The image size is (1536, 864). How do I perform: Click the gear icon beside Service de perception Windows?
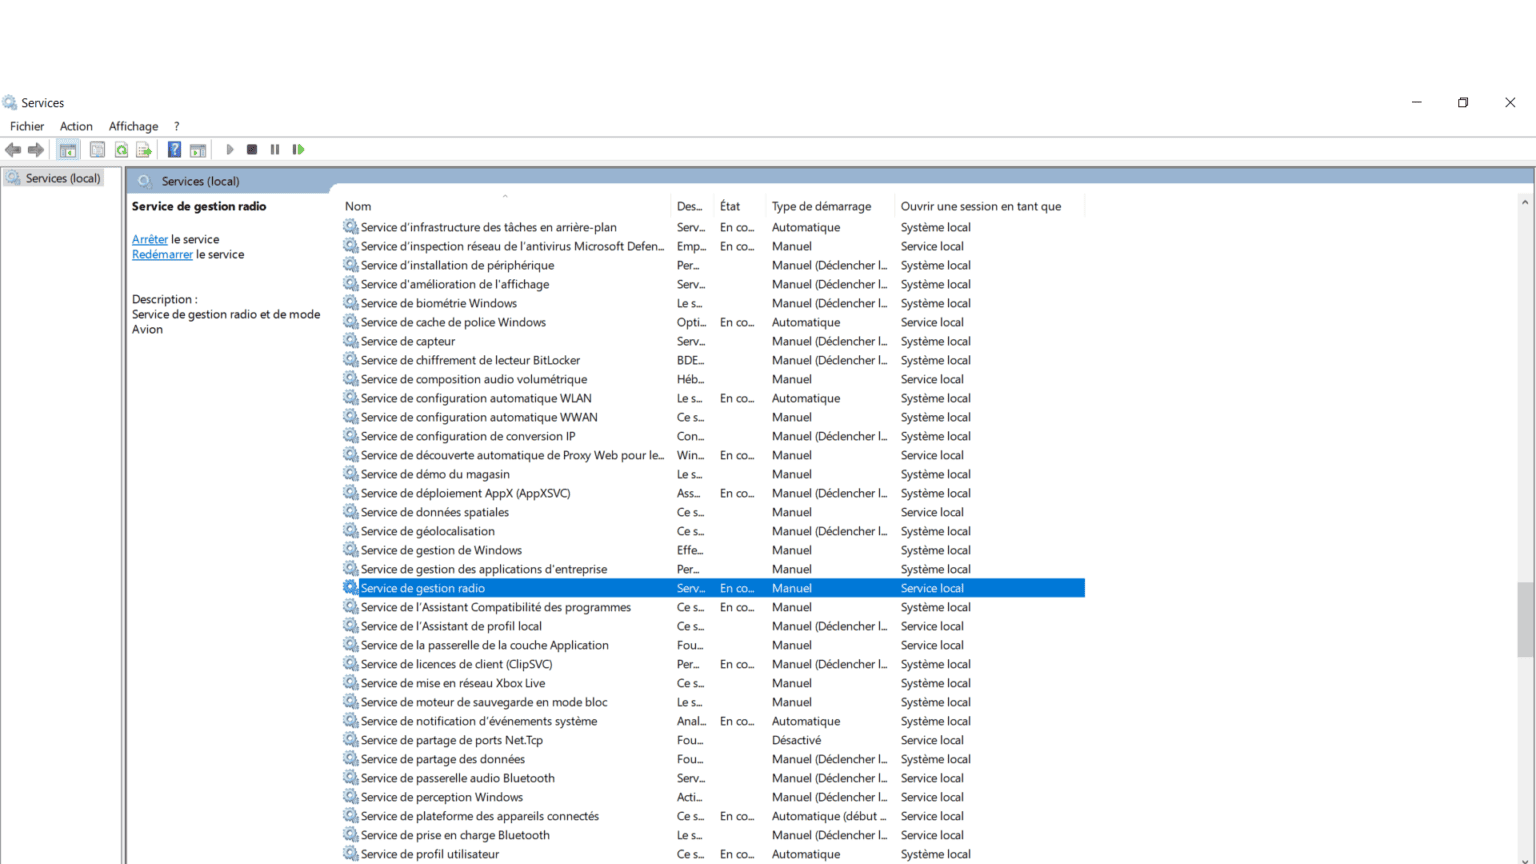tap(350, 797)
